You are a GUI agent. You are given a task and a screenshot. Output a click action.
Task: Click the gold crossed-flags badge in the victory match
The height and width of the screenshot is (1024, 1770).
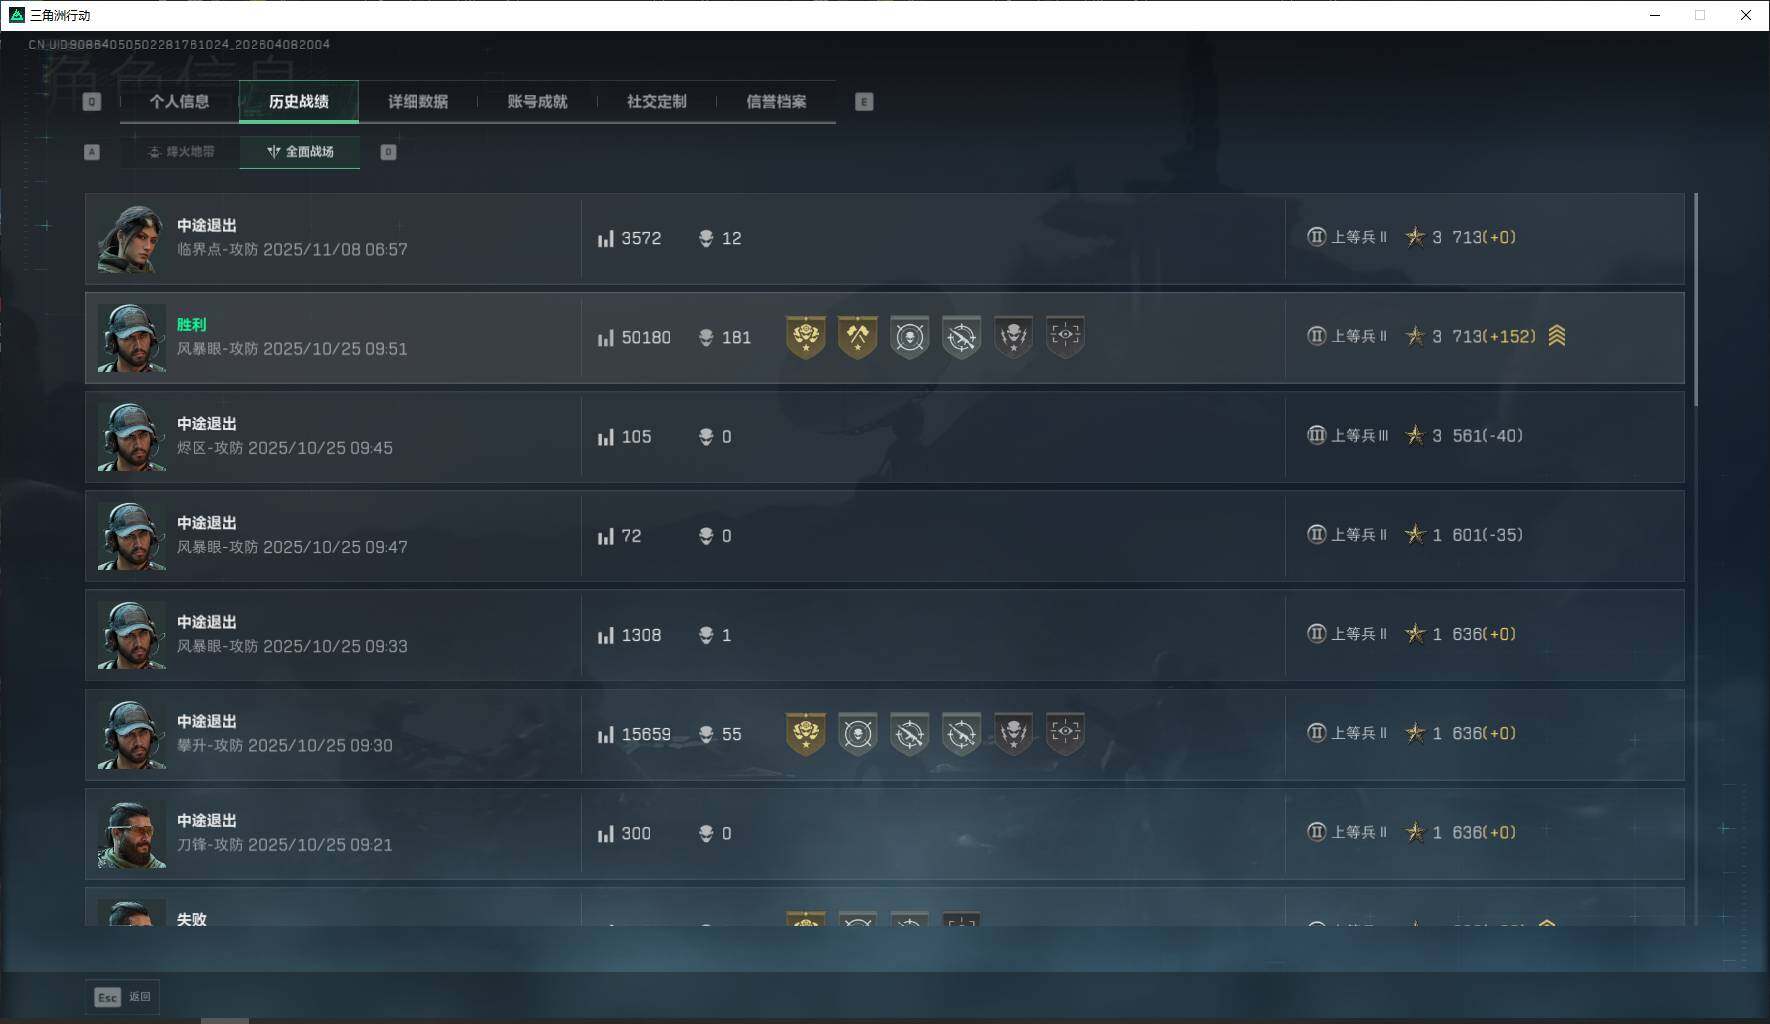click(x=857, y=337)
